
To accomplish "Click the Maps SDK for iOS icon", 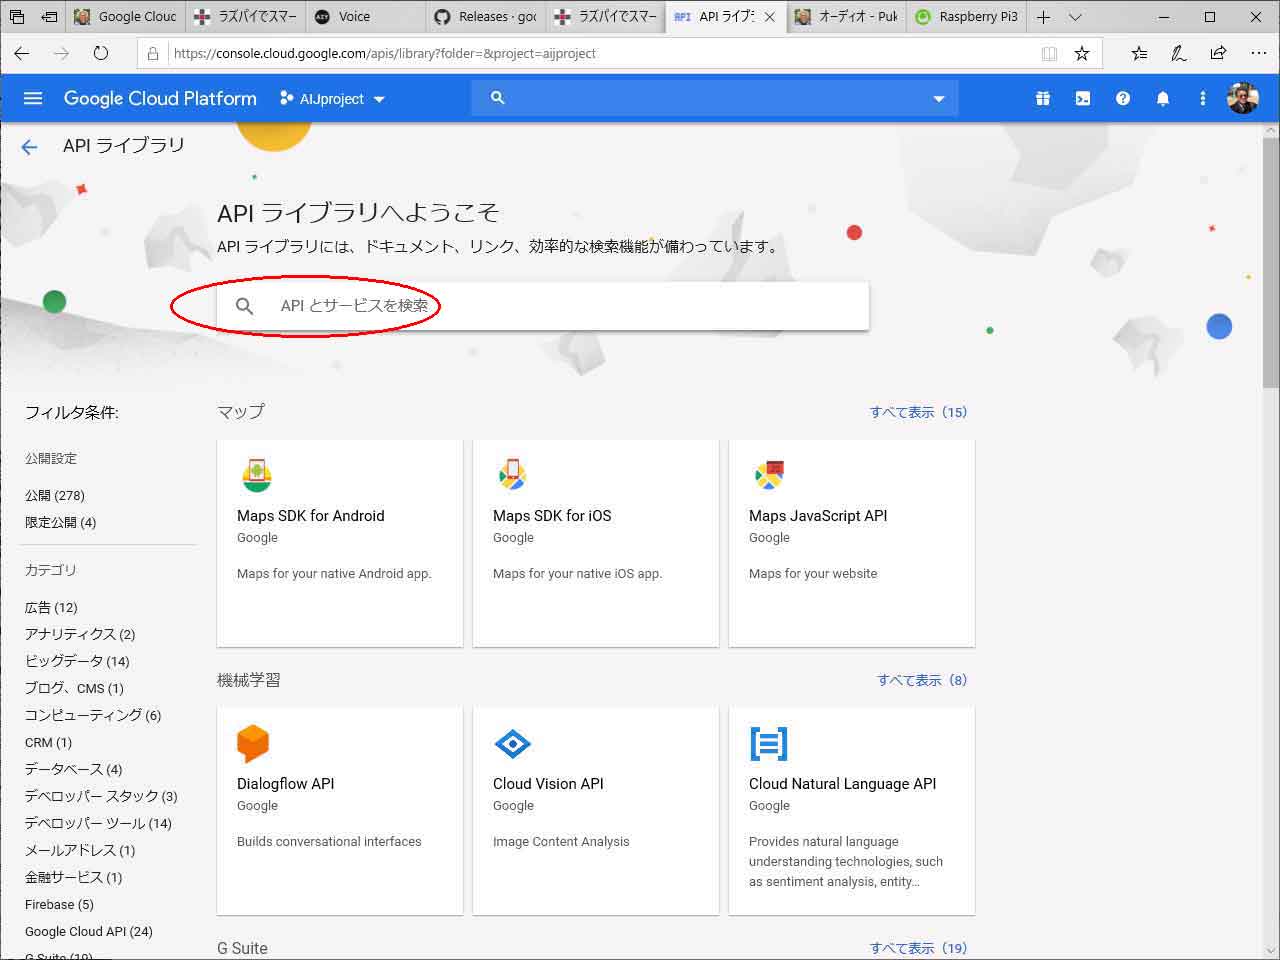I will [x=513, y=475].
